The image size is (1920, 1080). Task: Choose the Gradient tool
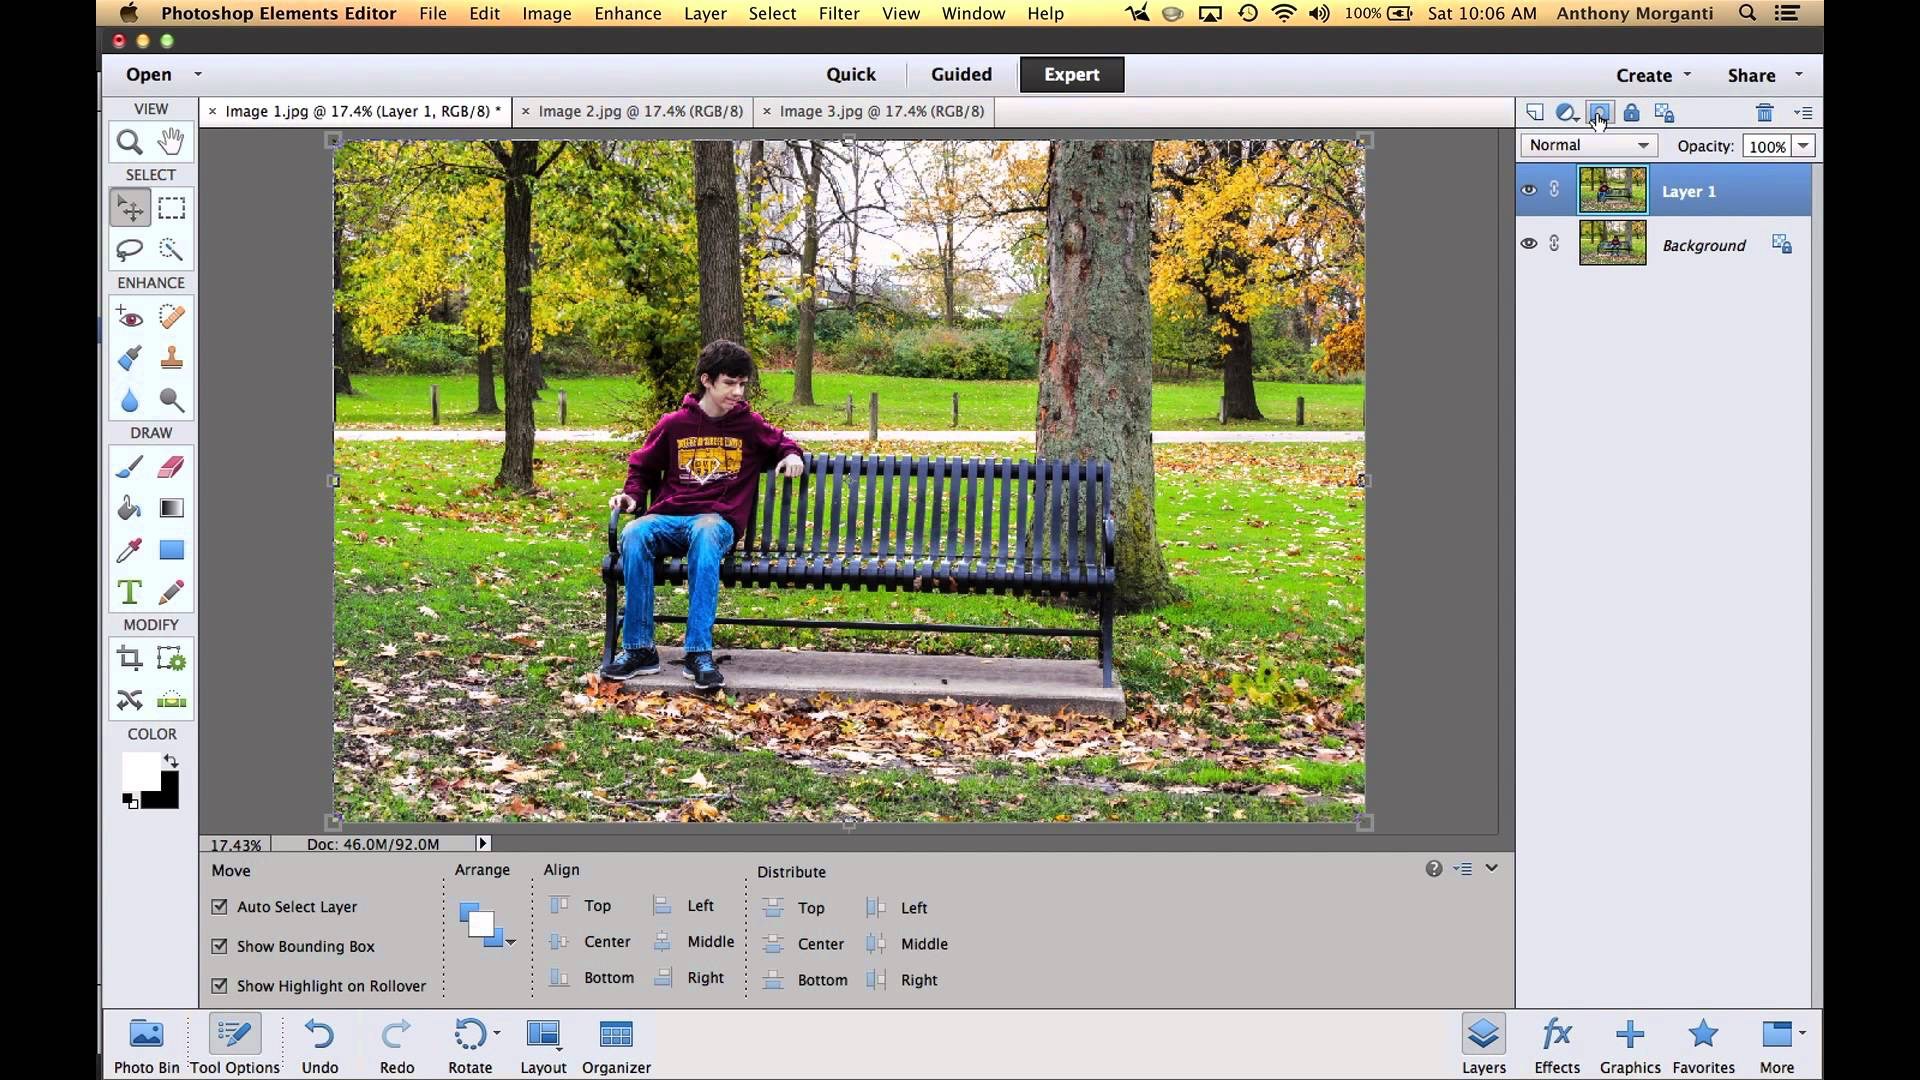(171, 509)
